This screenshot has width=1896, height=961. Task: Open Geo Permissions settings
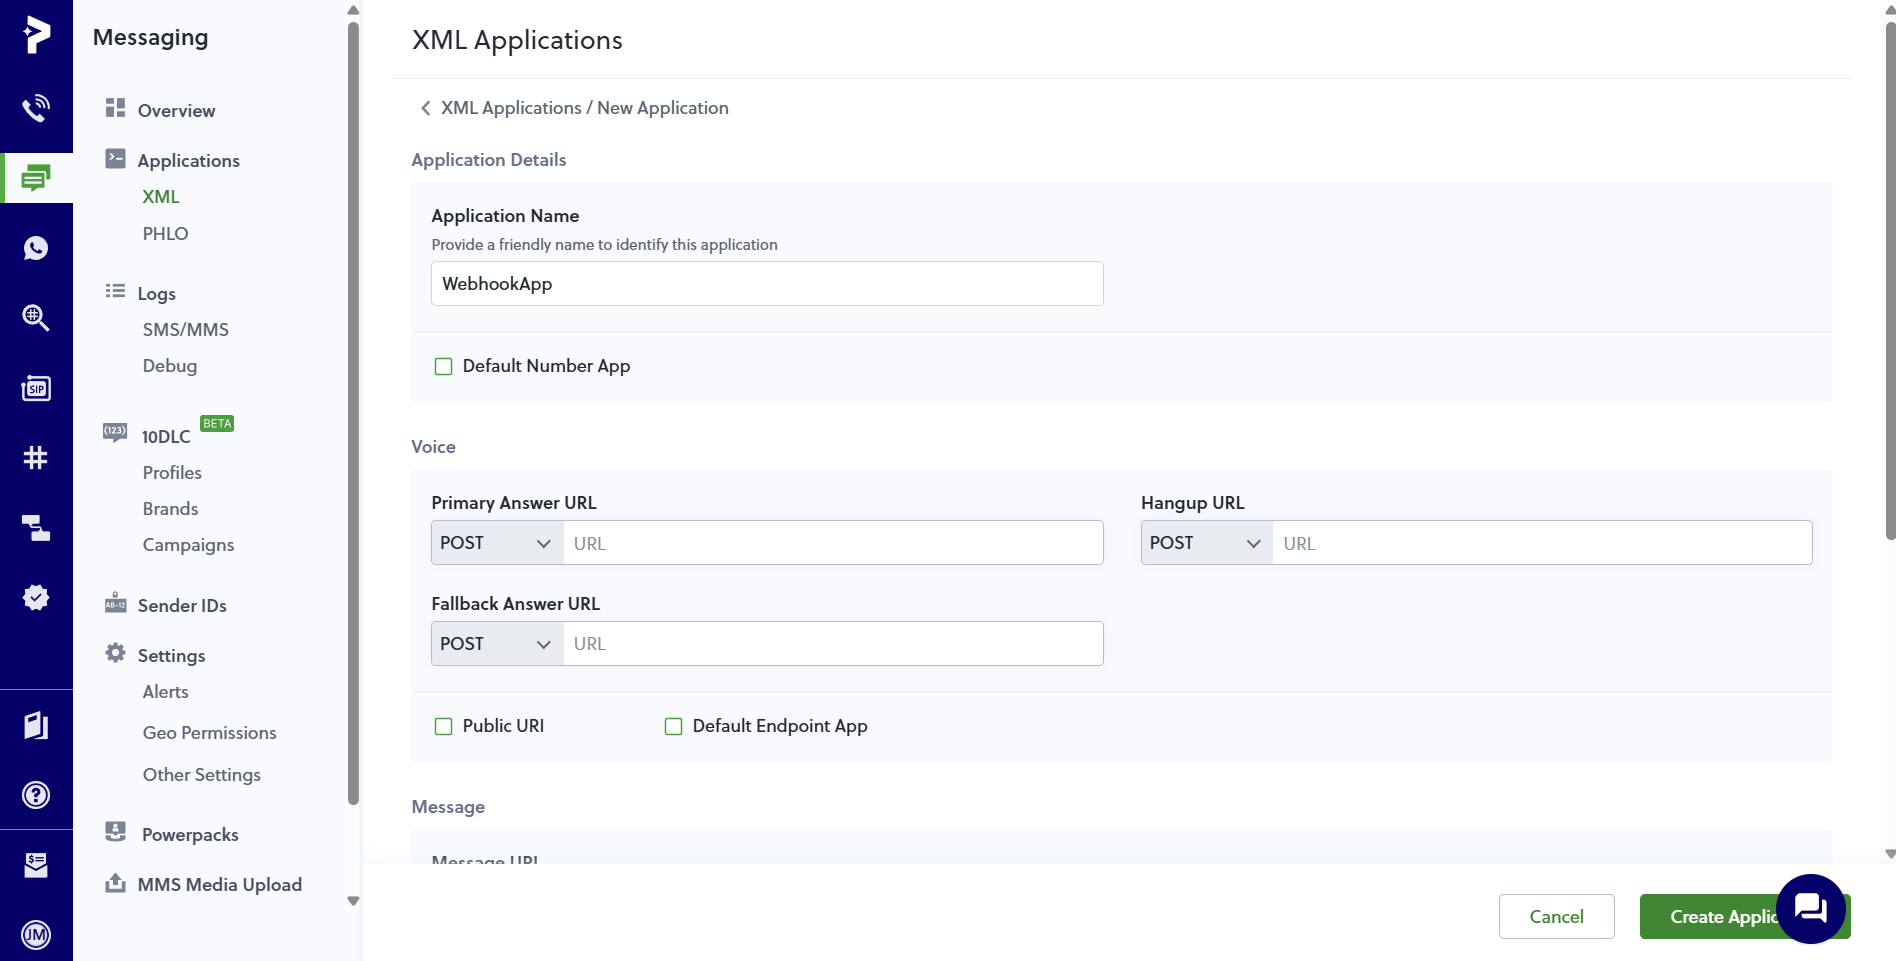pyautogui.click(x=209, y=733)
